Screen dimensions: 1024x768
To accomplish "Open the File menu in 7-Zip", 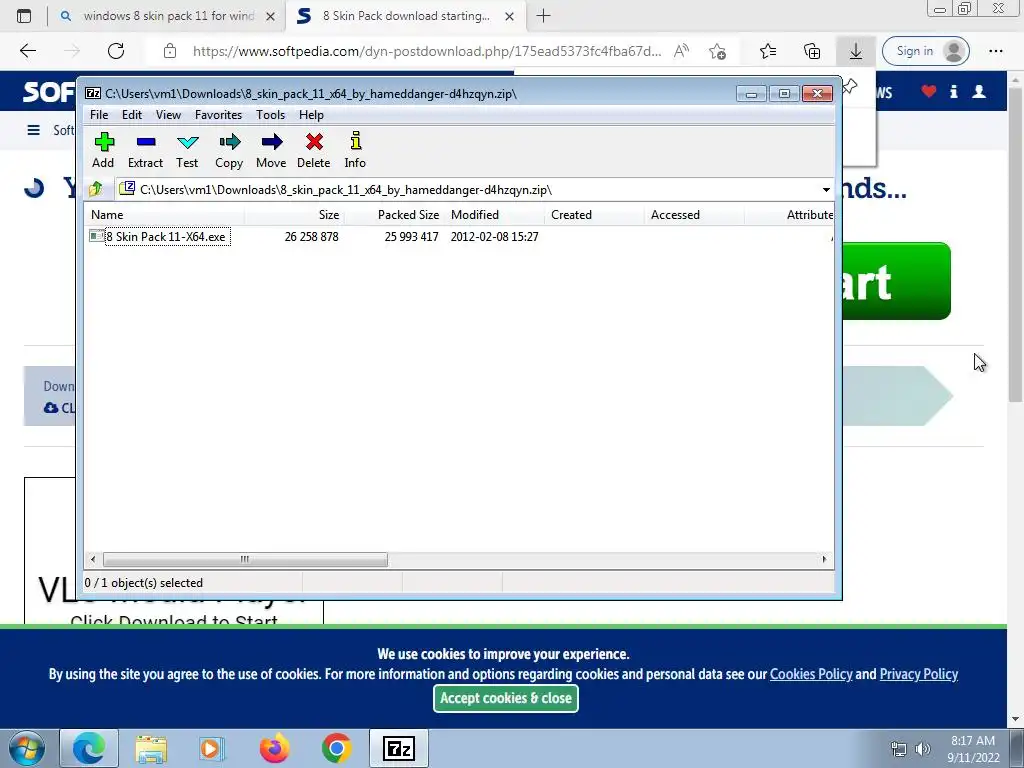I will [99, 115].
